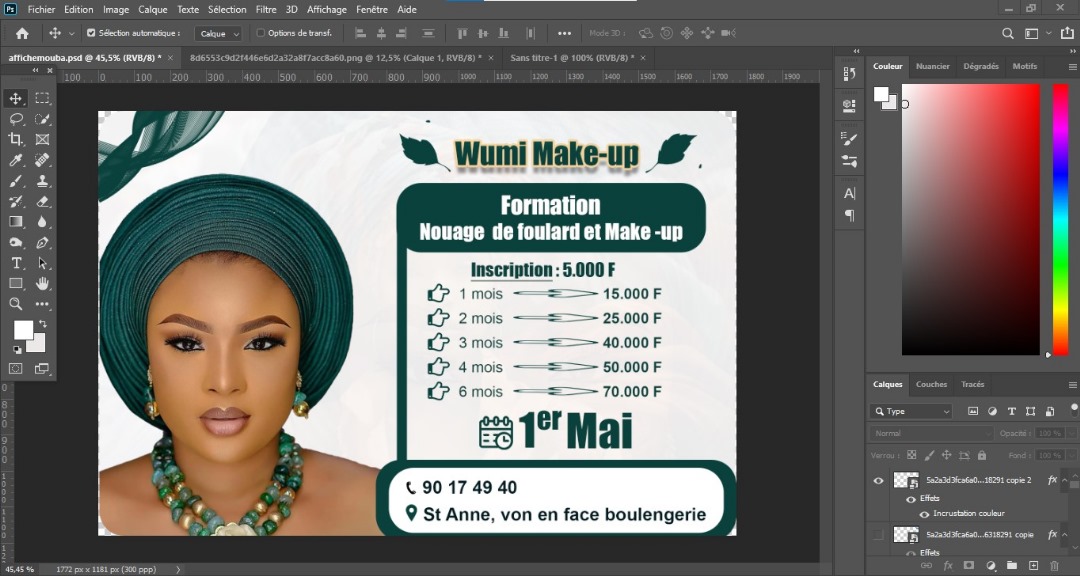Collapse effects of the 'copie 2' layer

1067,480
